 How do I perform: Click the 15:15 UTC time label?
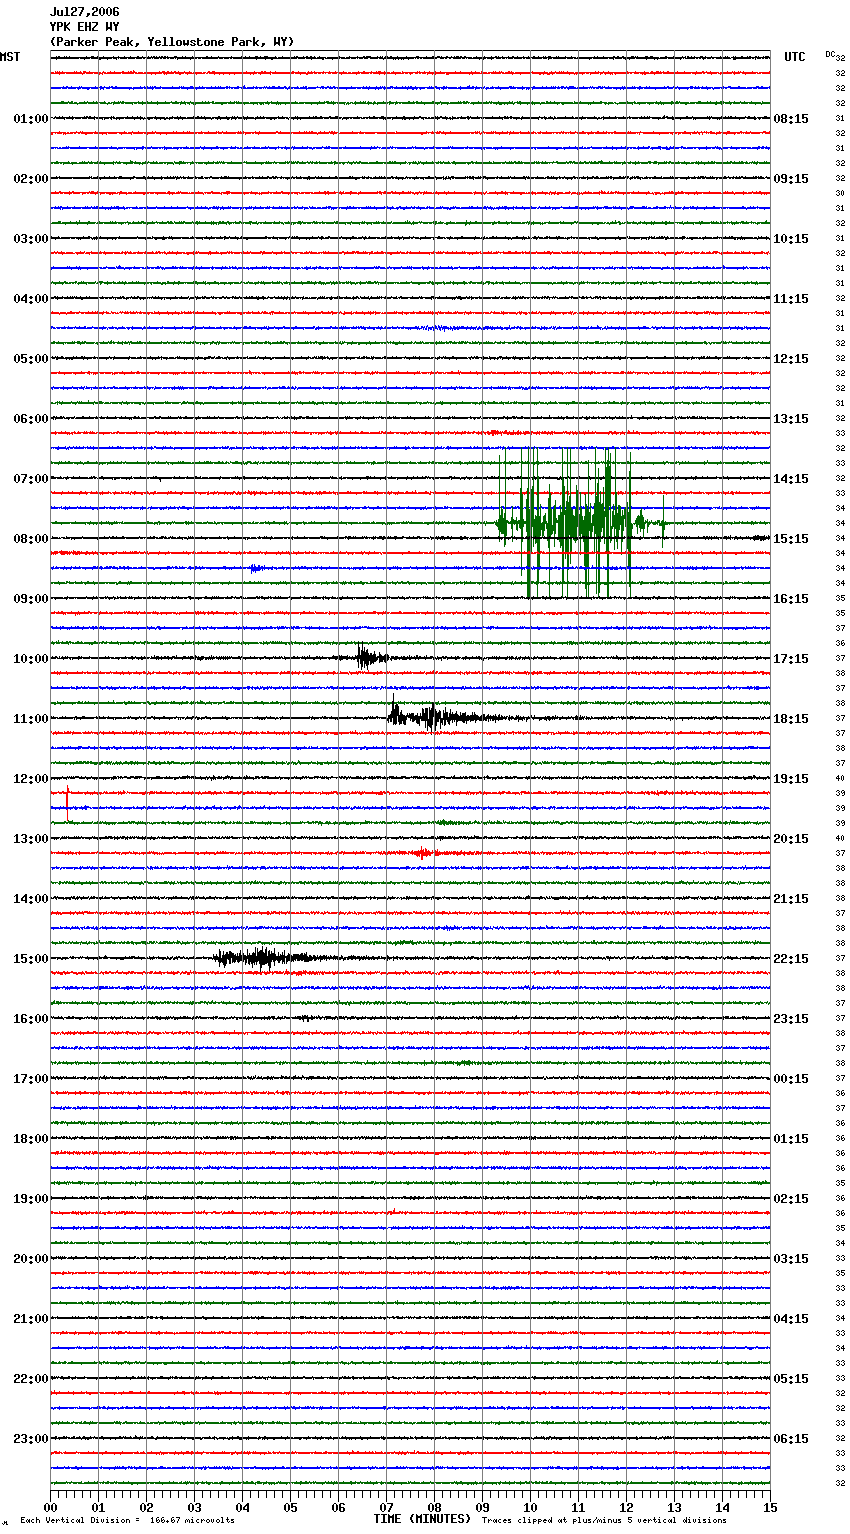click(x=791, y=539)
